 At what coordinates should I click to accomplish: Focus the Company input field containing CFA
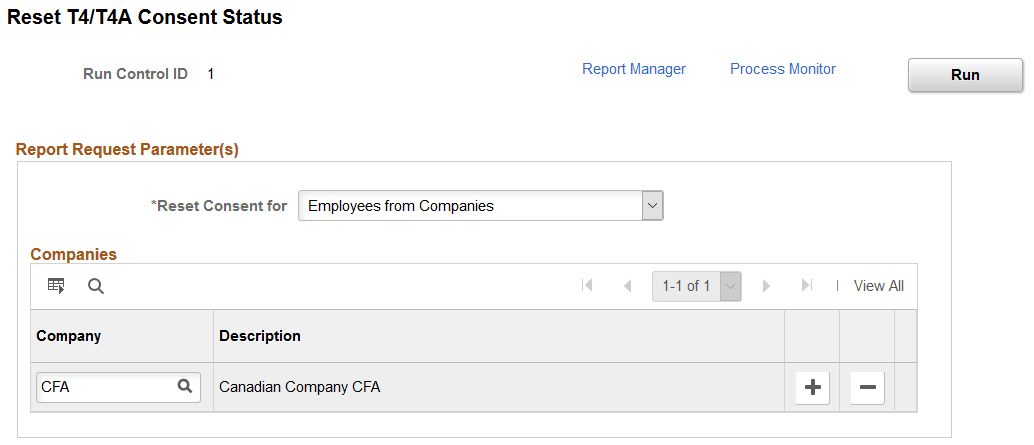(x=105, y=387)
